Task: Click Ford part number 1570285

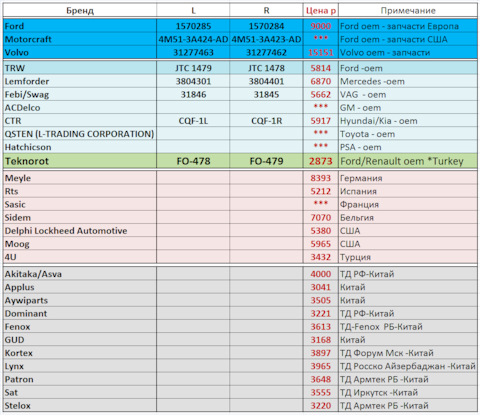Action: click(x=193, y=26)
